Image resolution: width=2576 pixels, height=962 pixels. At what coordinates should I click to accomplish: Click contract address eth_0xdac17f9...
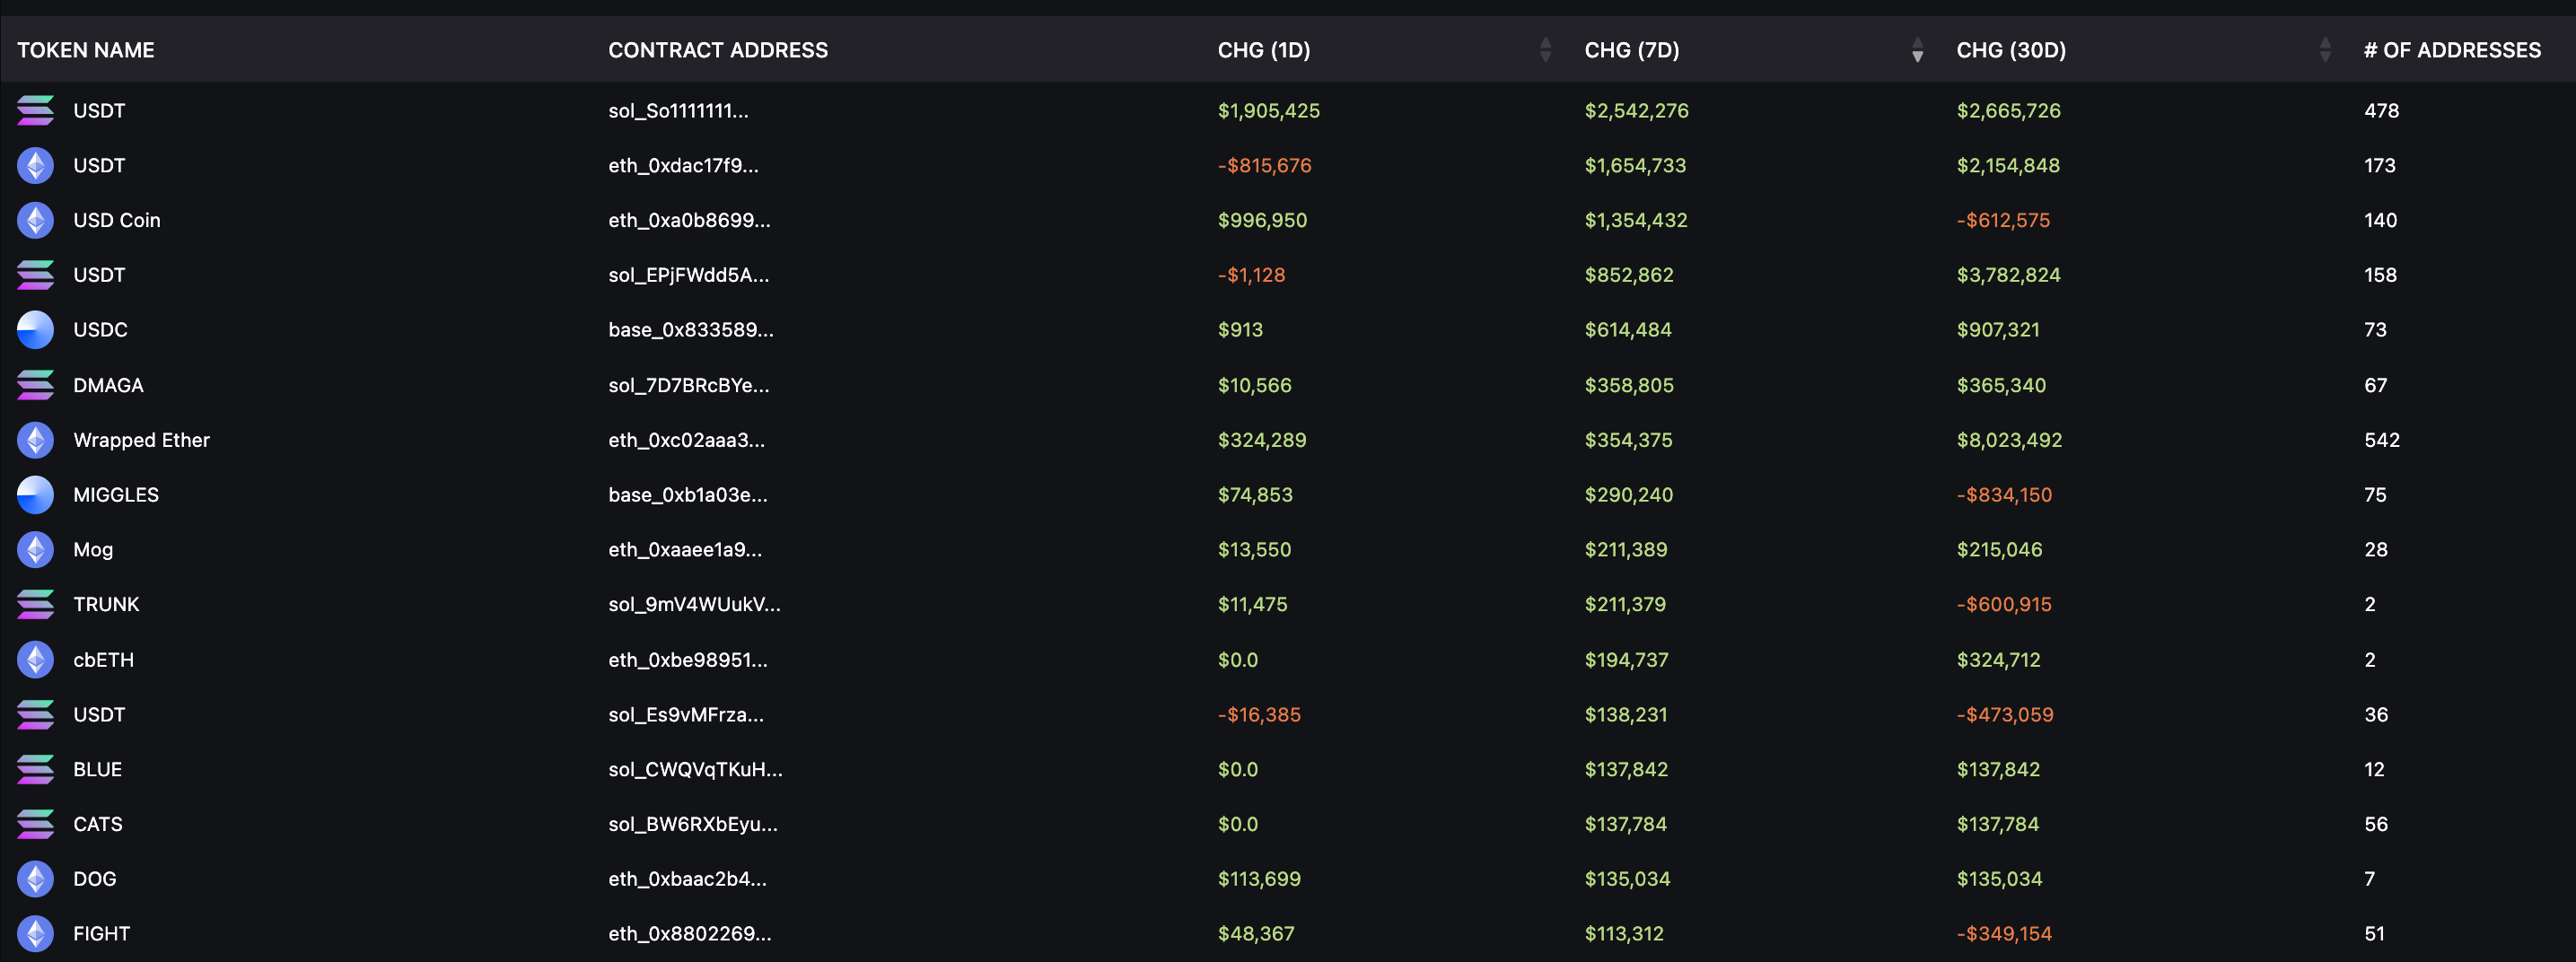point(683,166)
